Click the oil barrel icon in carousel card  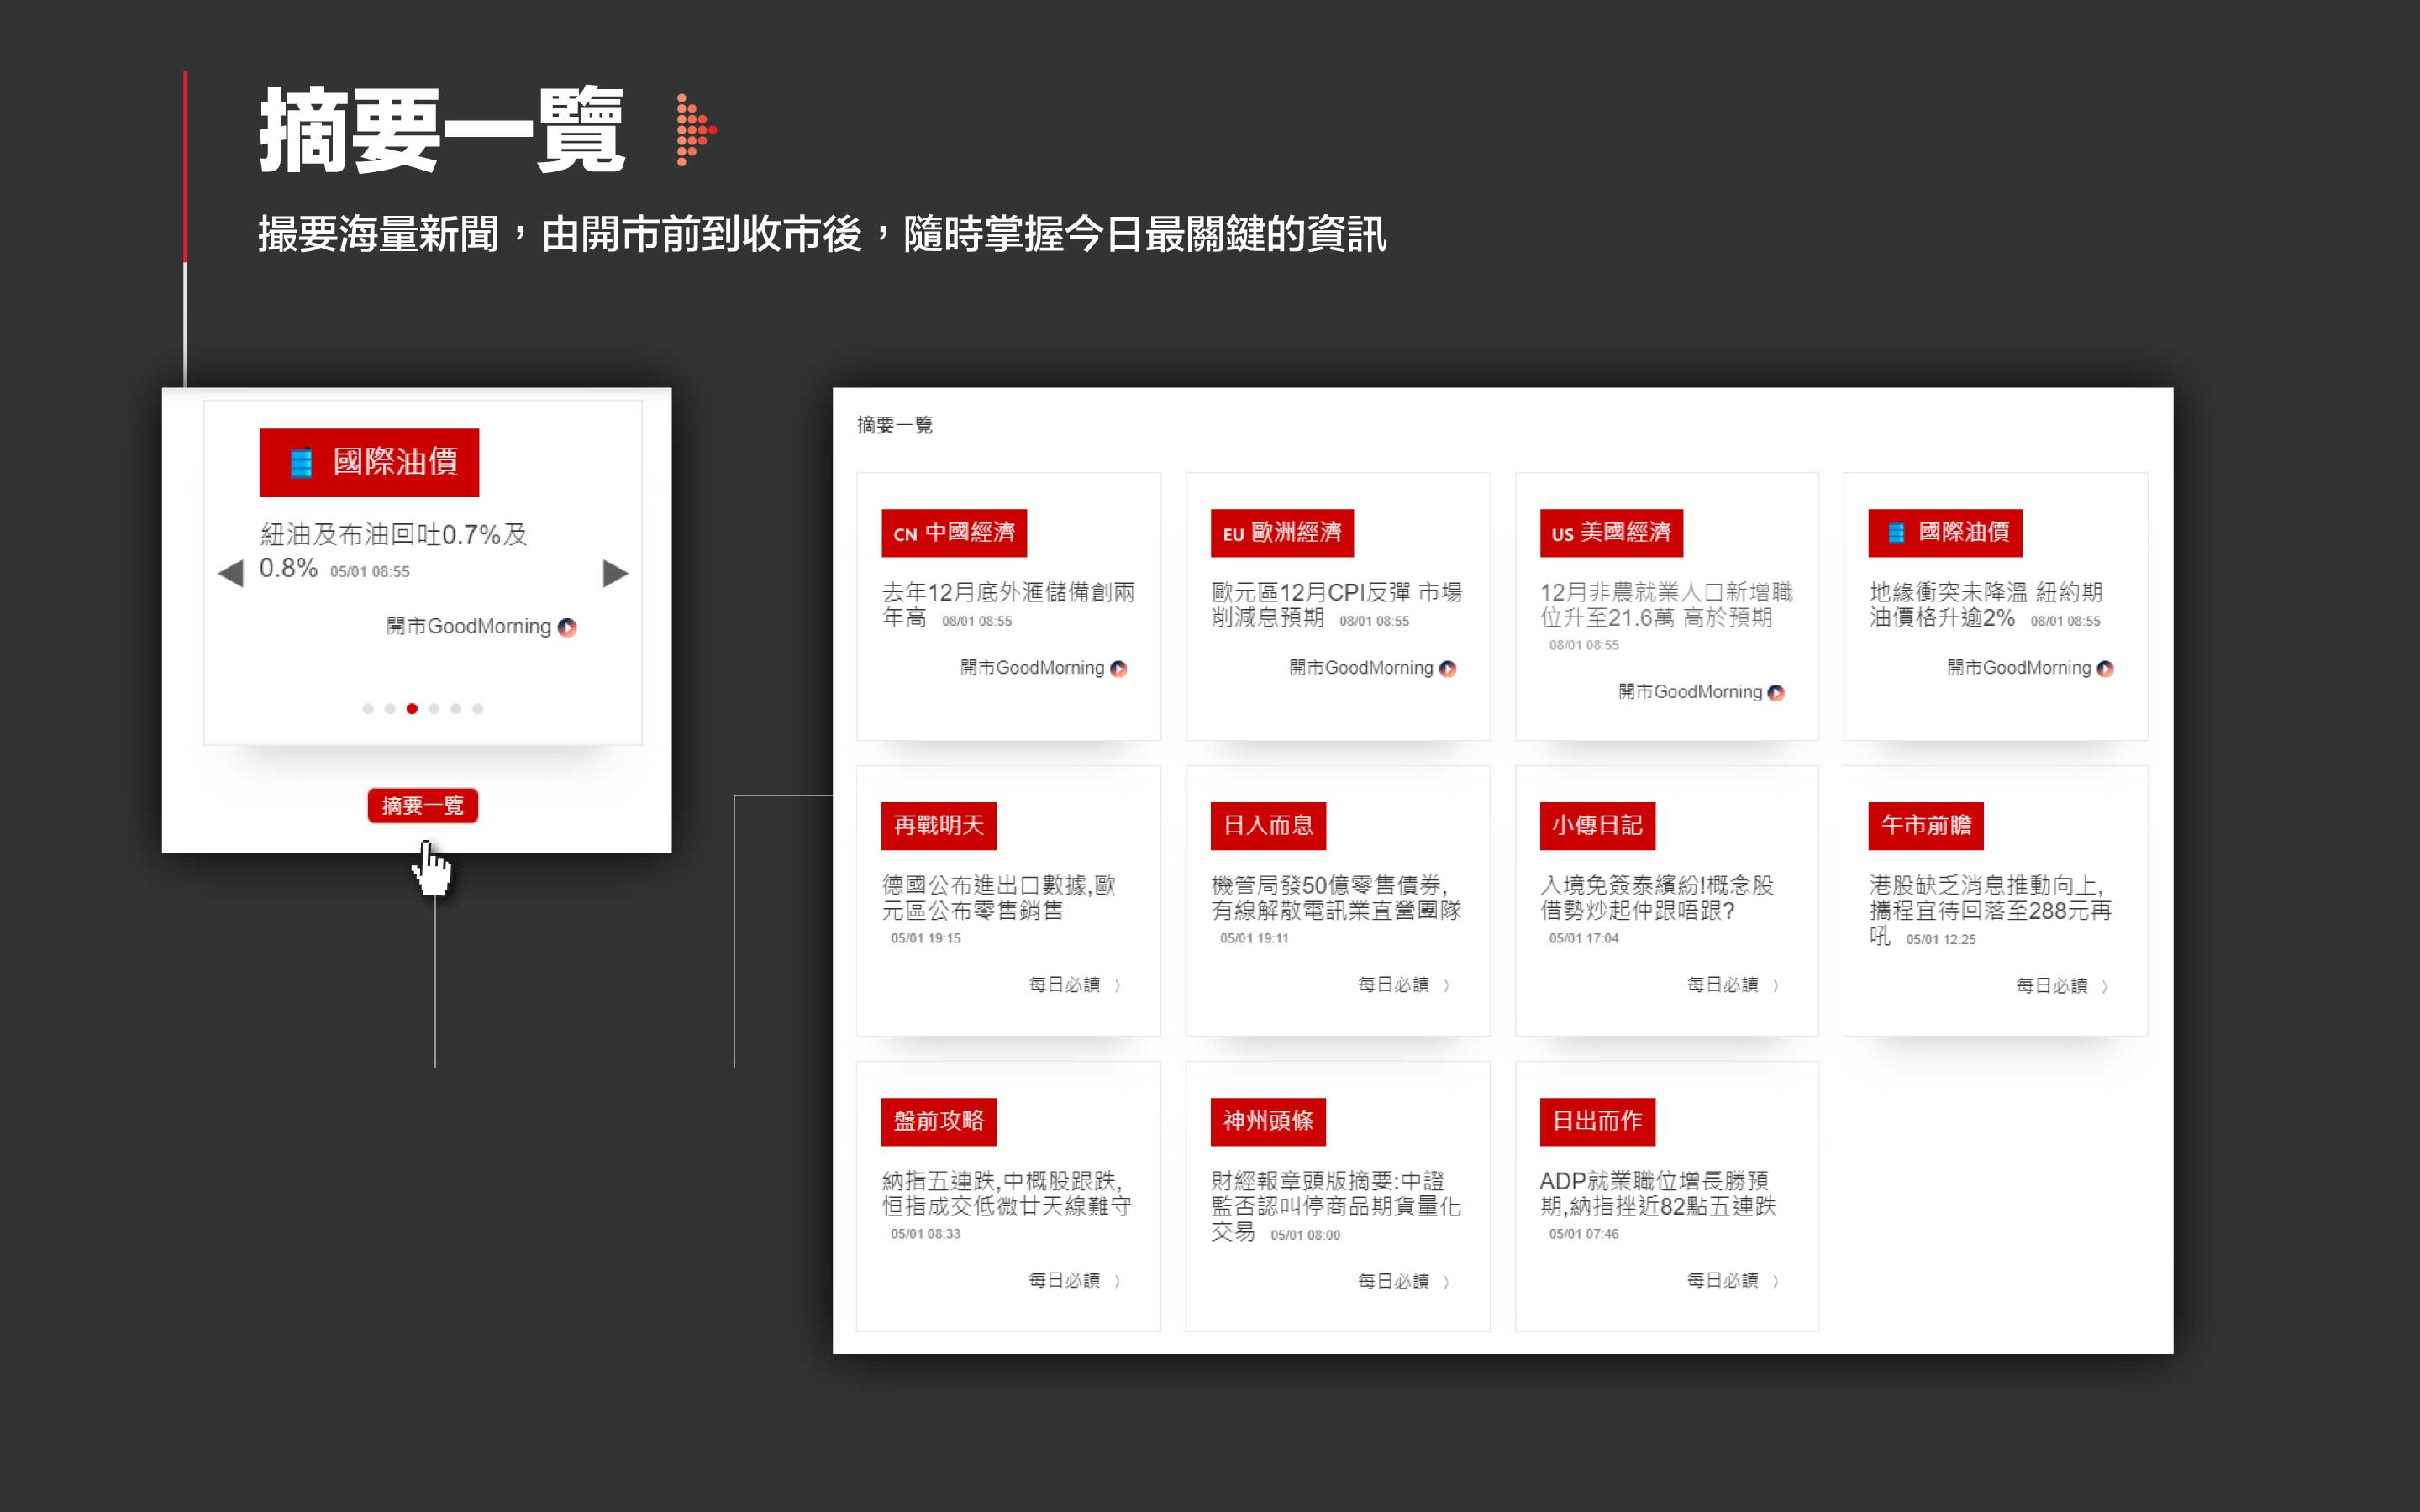coord(300,463)
